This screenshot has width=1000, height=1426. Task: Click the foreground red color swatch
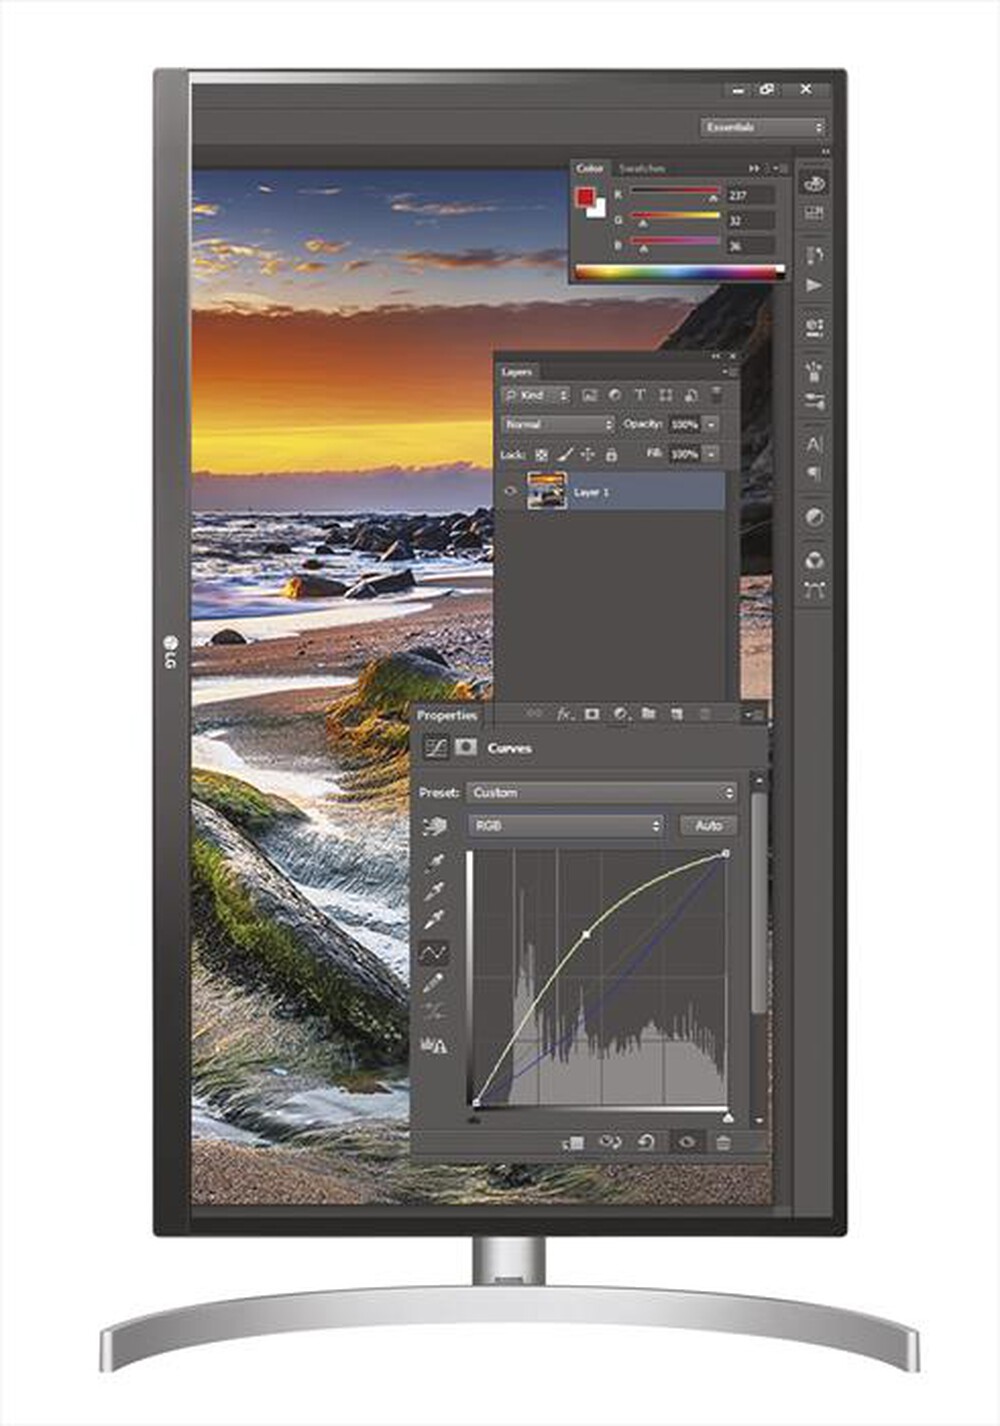pyautogui.click(x=585, y=197)
